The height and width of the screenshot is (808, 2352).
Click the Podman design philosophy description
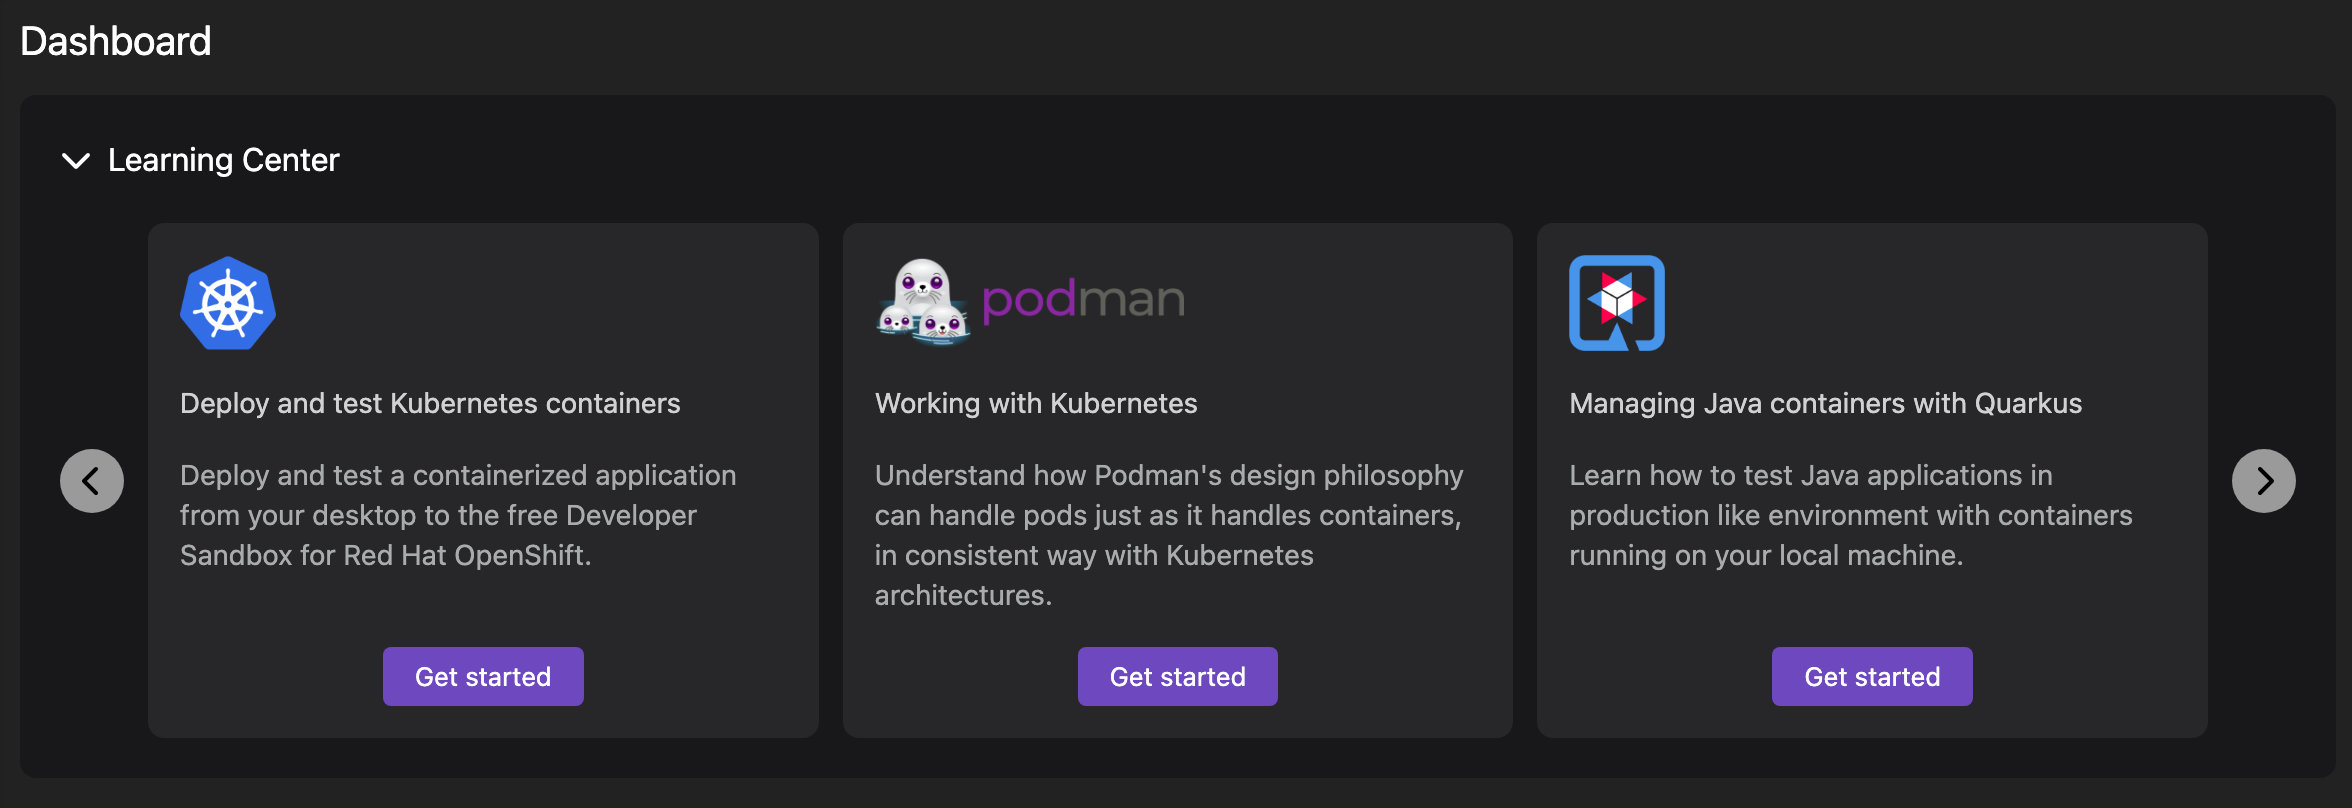click(x=1168, y=535)
